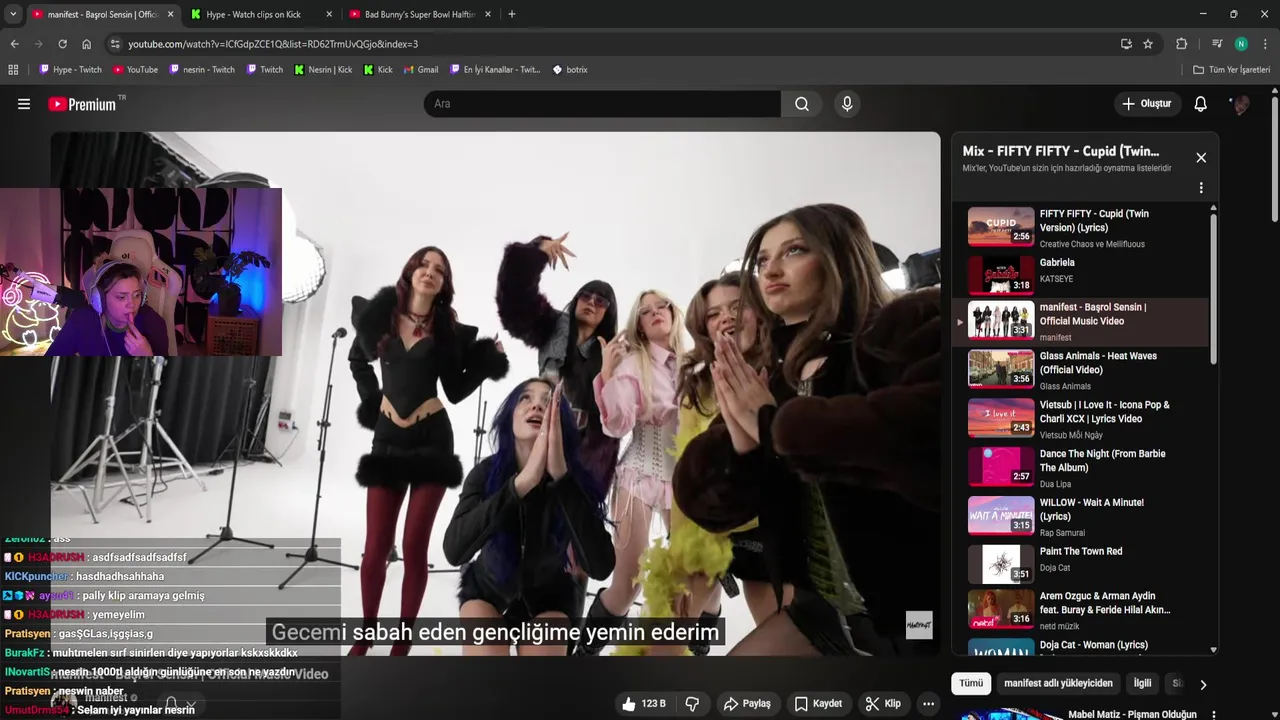
Task: Open the Nesrin | Kick bookmark
Action: pos(323,70)
